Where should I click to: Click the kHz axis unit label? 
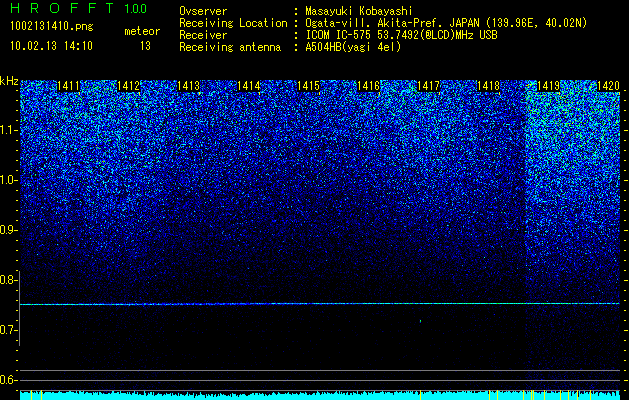pyautogui.click(x=9, y=81)
